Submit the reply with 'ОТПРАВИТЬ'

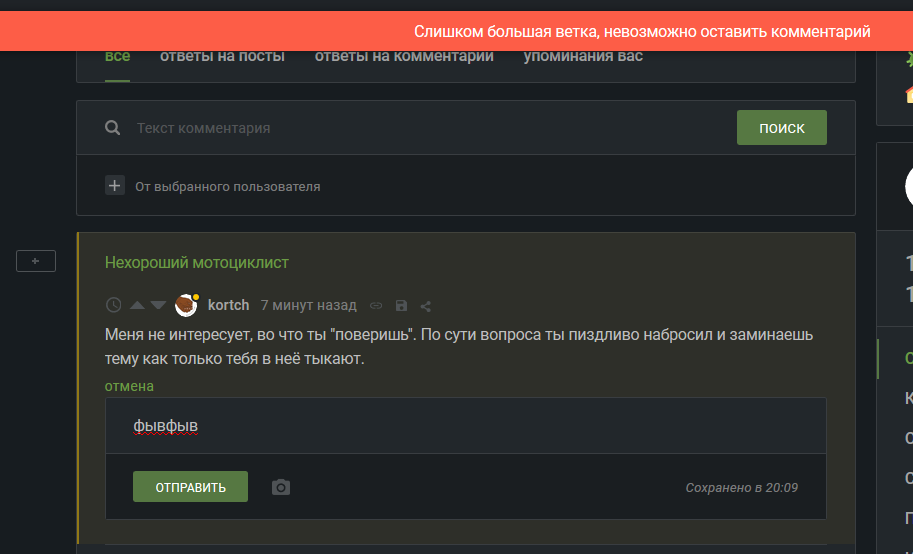coord(190,487)
